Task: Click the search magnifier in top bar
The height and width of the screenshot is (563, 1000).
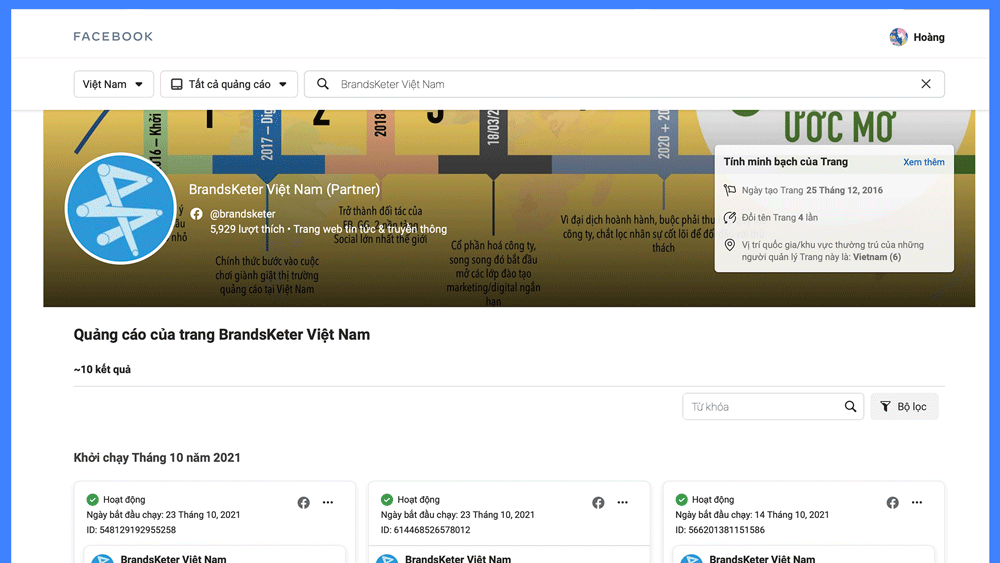Action: 323,84
